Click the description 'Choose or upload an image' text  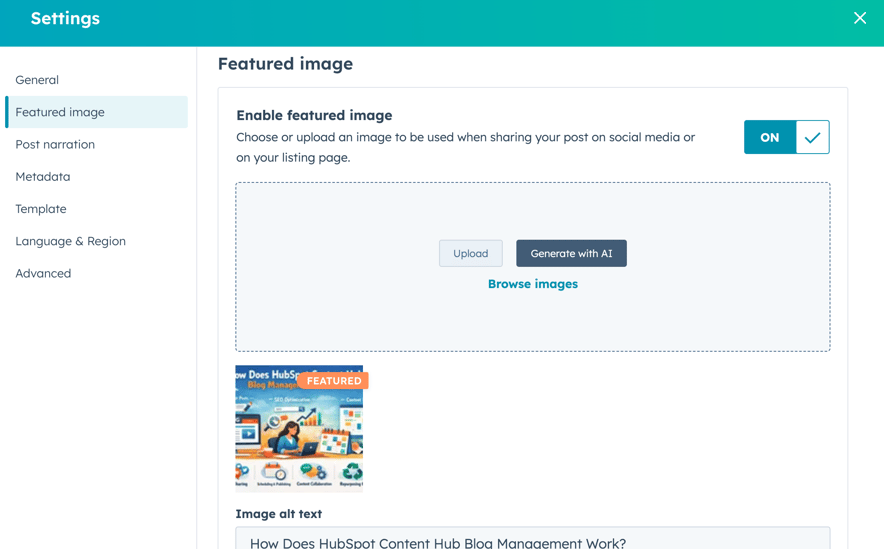[466, 147]
